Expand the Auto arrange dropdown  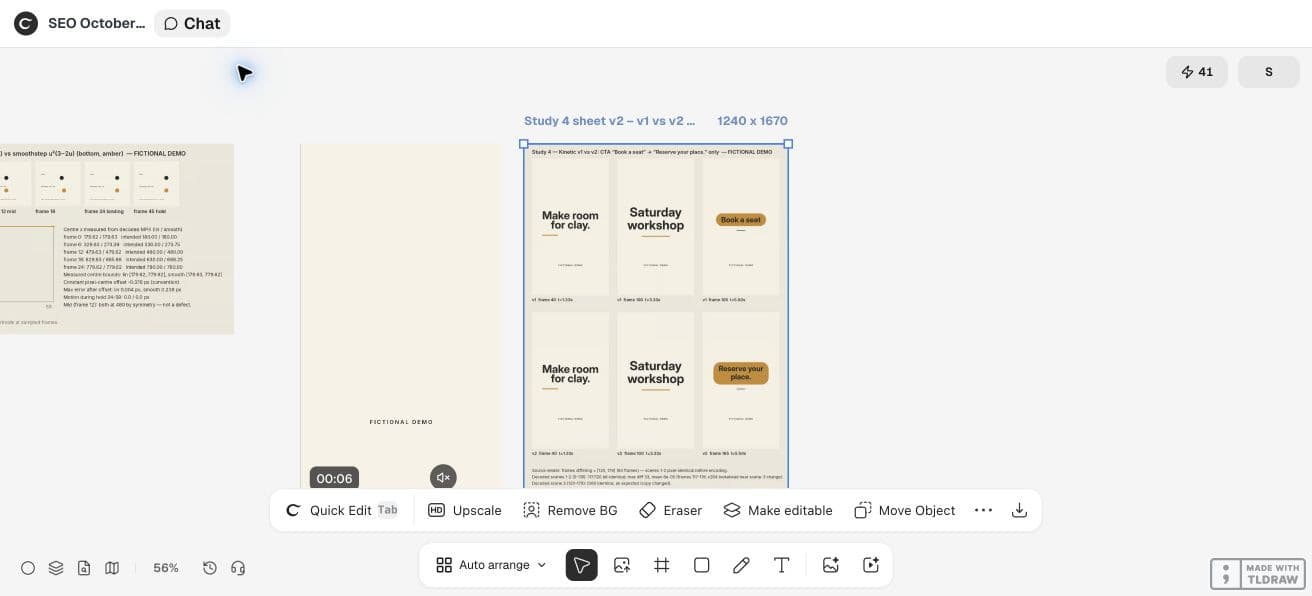click(x=492, y=565)
